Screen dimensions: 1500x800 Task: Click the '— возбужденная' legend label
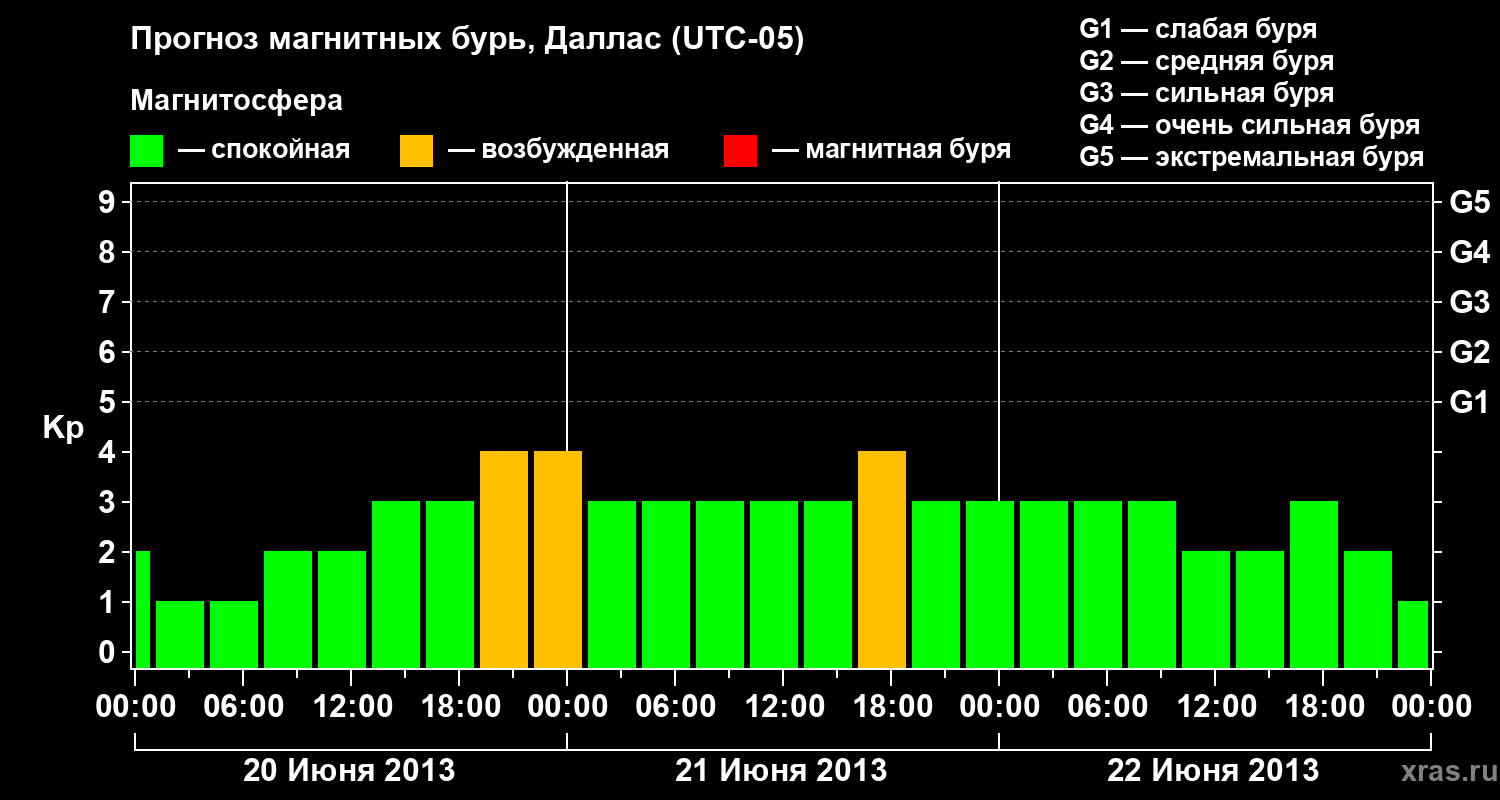[558, 150]
